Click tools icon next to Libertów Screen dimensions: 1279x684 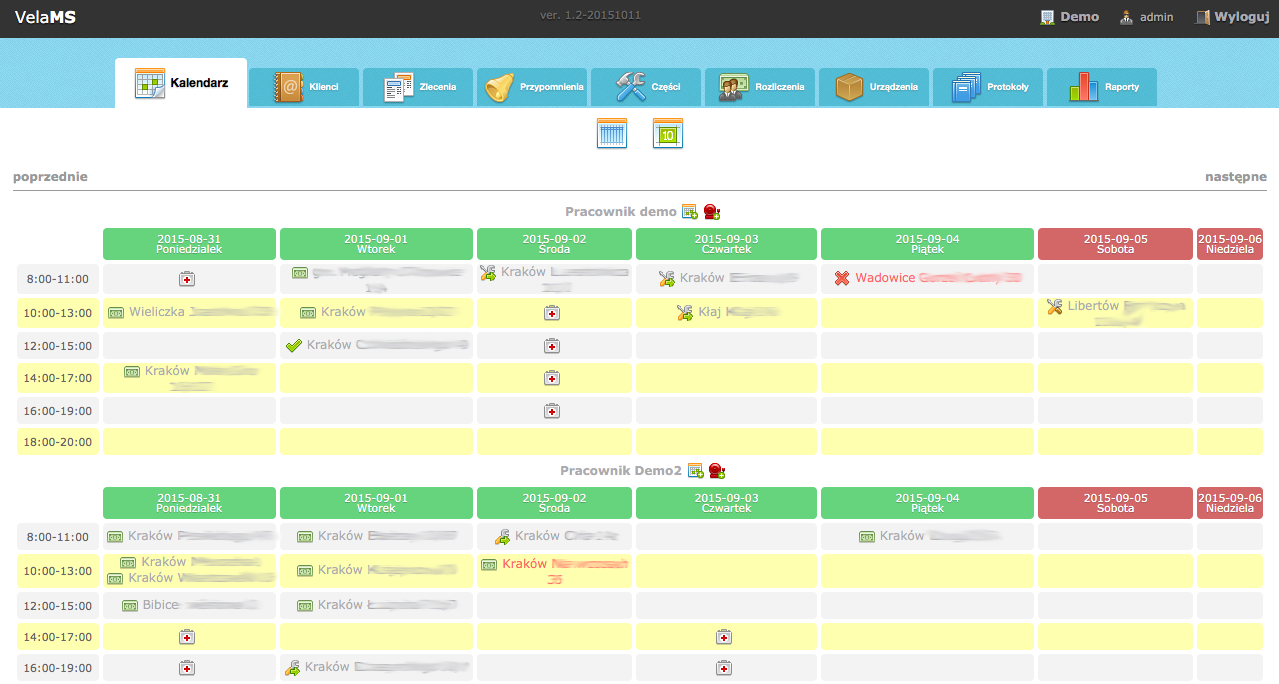pos(1054,306)
